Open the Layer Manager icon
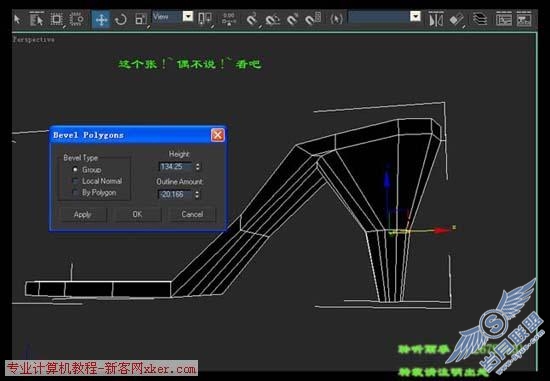Screen dimensions: 550x381 (x=480, y=19)
